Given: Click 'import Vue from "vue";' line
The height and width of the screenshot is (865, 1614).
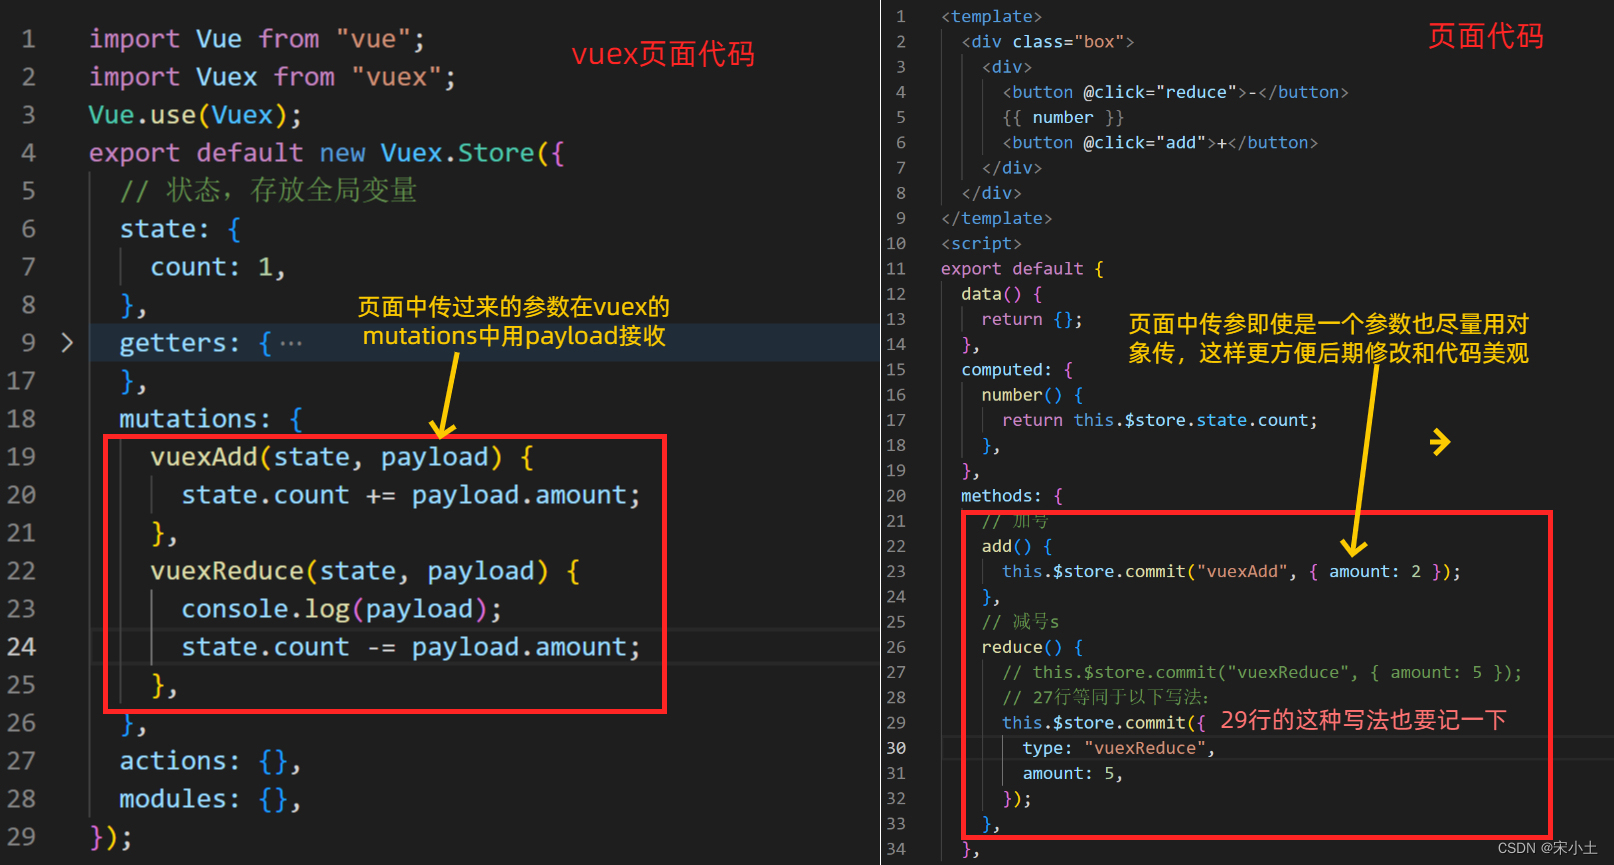Looking at the screenshot, I should tap(257, 39).
